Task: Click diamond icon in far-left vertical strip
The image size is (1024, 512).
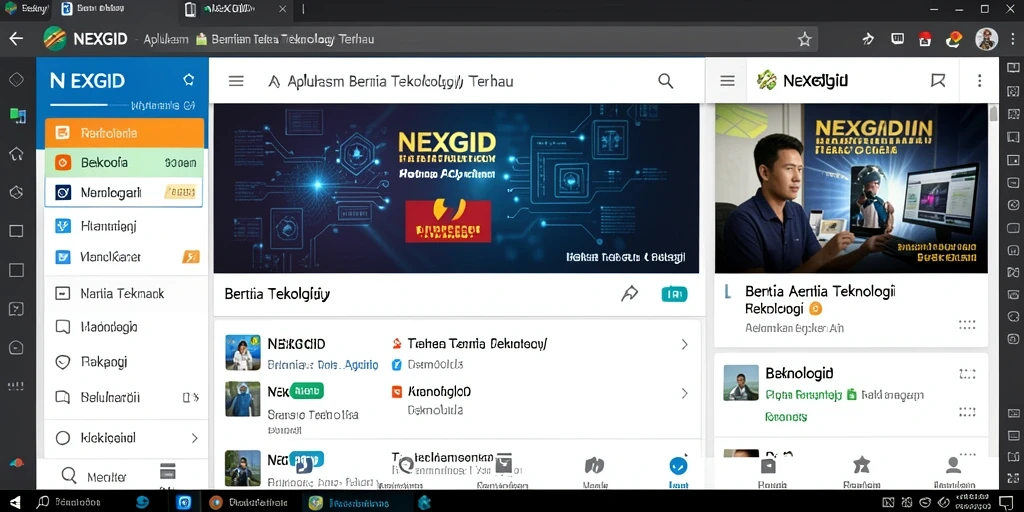Action: [x=16, y=80]
